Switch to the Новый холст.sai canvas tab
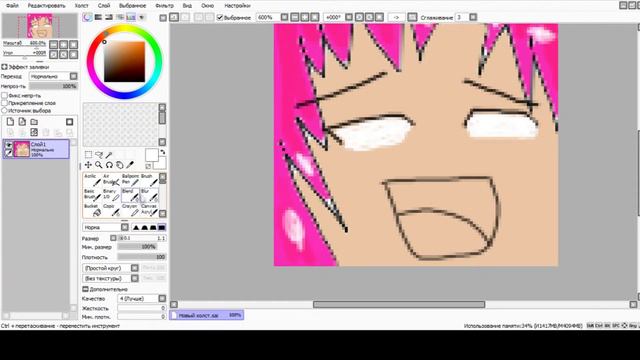This screenshot has width=640, height=360. pyautogui.click(x=207, y=315)
